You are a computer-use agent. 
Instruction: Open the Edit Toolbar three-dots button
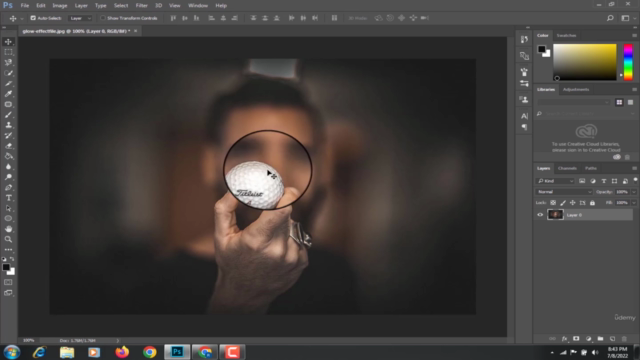coord(8,249)
